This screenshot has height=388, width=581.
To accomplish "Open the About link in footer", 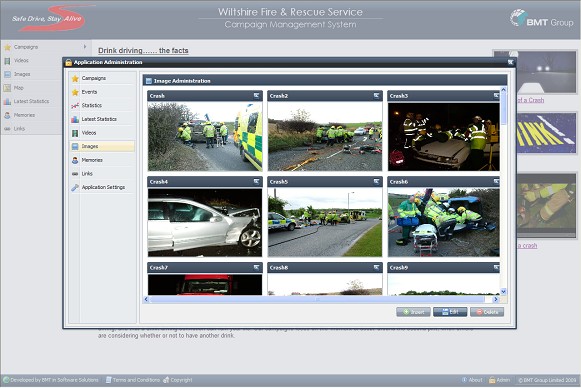I will (472, 380).
